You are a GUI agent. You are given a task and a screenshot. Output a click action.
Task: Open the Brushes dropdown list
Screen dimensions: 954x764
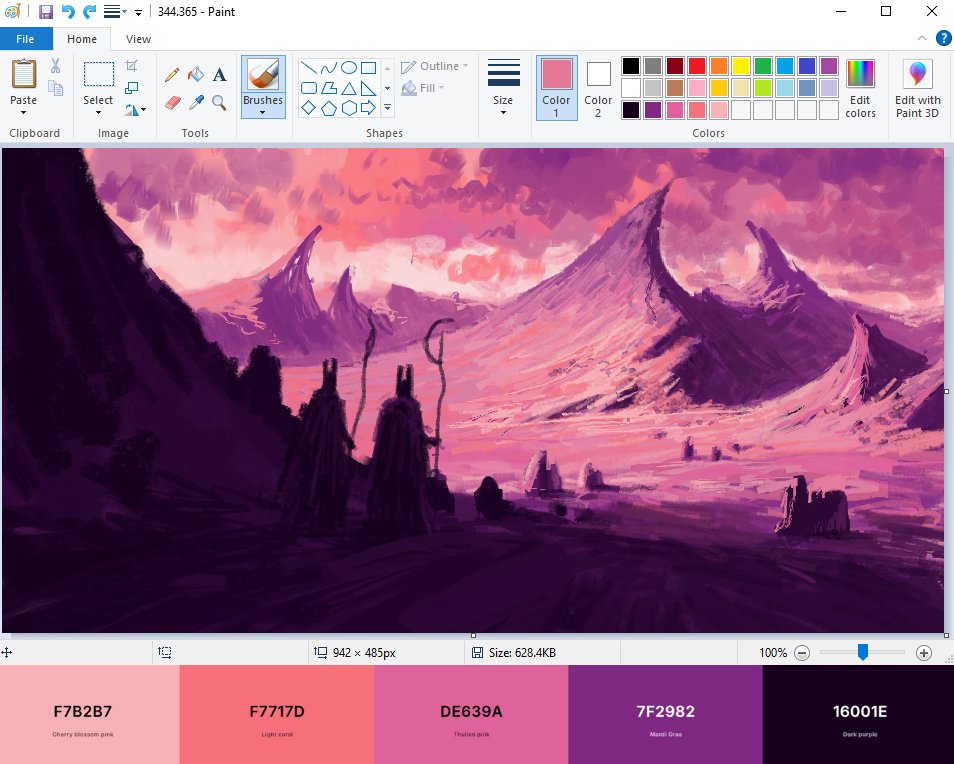[x=263, y=112]
